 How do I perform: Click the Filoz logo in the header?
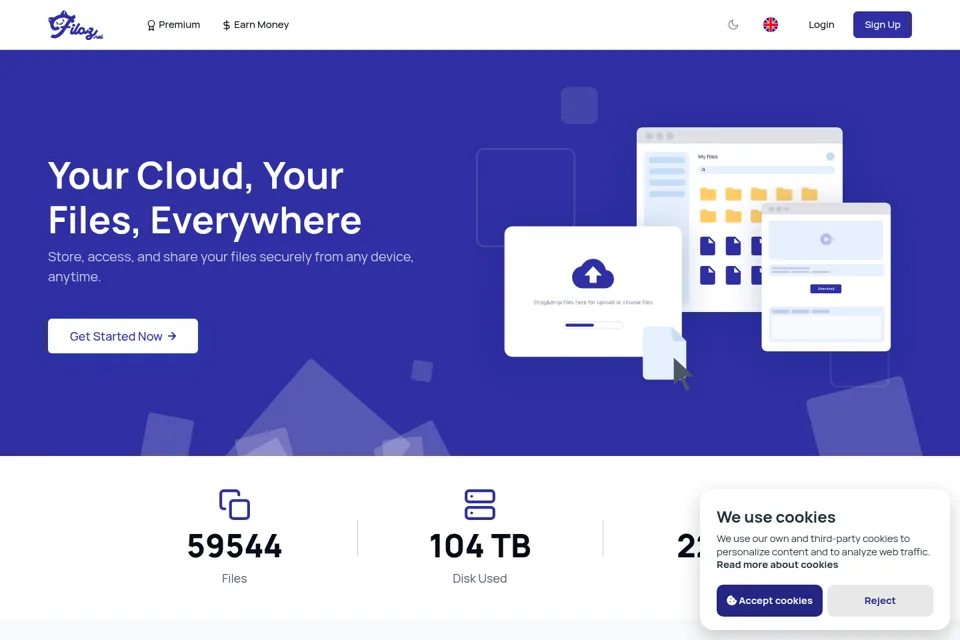[75, 25]
